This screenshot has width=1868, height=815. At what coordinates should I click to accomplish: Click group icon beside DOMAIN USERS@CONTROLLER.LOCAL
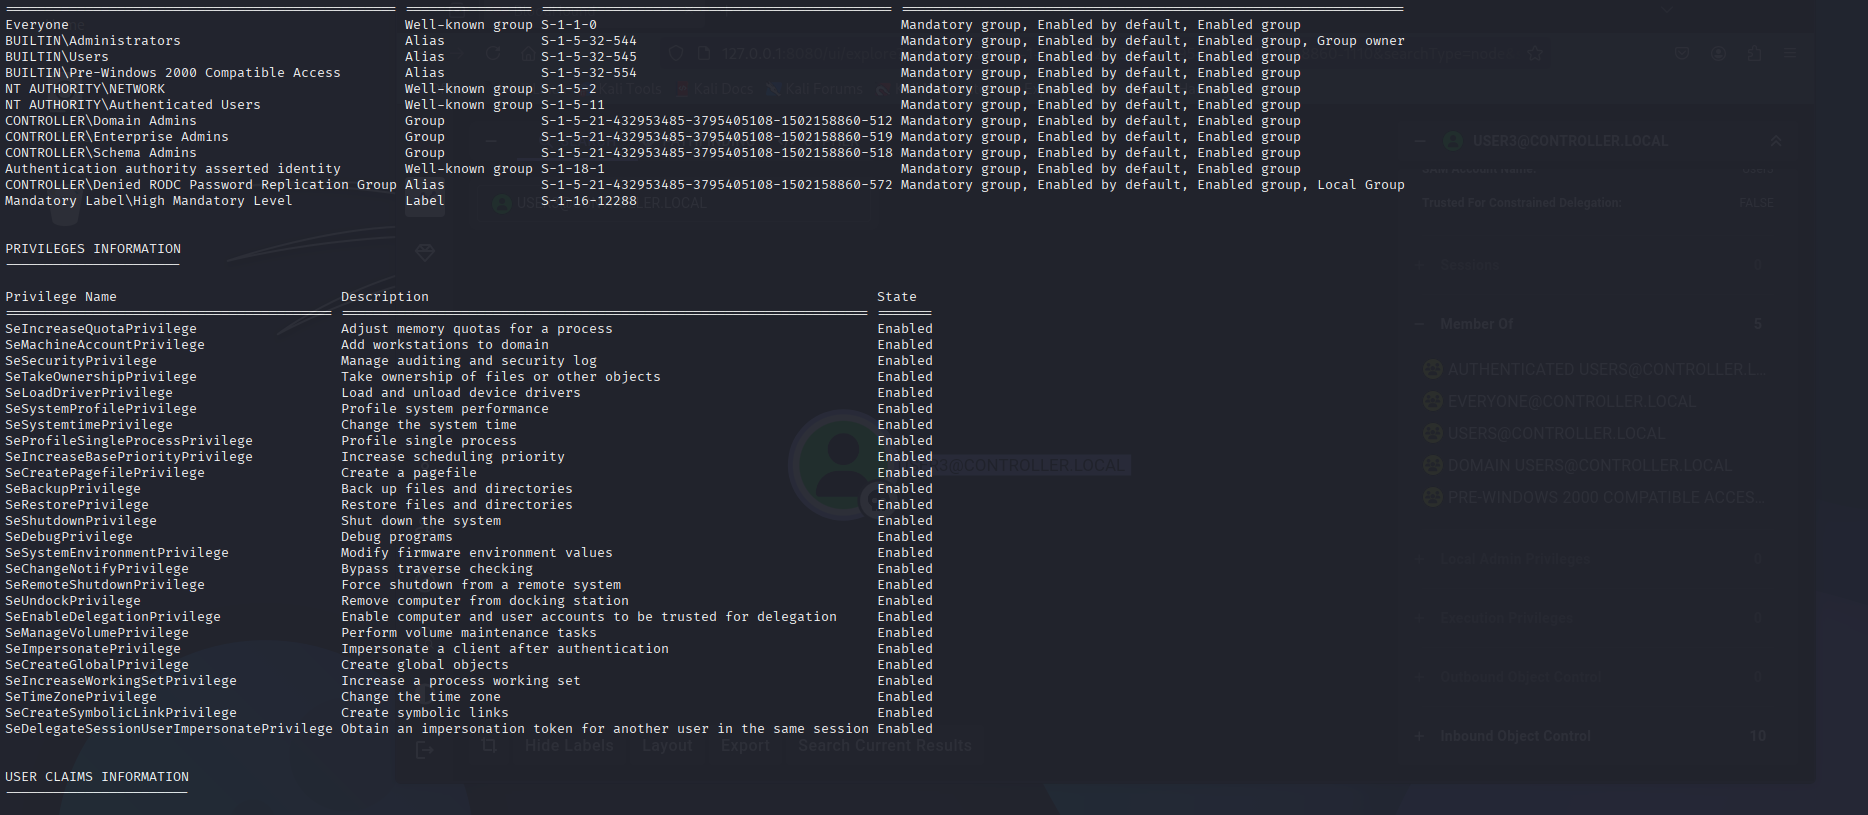click(1433, 465)
